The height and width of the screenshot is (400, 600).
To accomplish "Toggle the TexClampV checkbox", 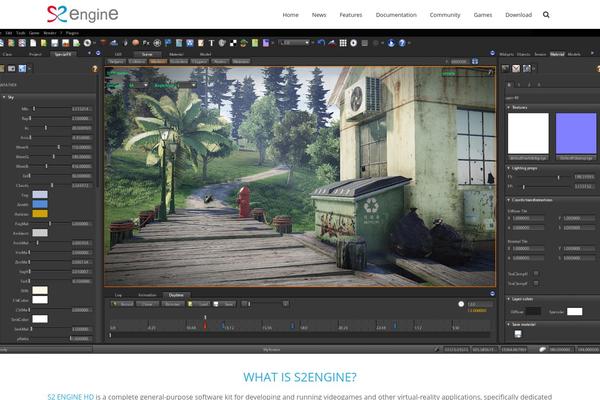I will [x=536, y=283].
